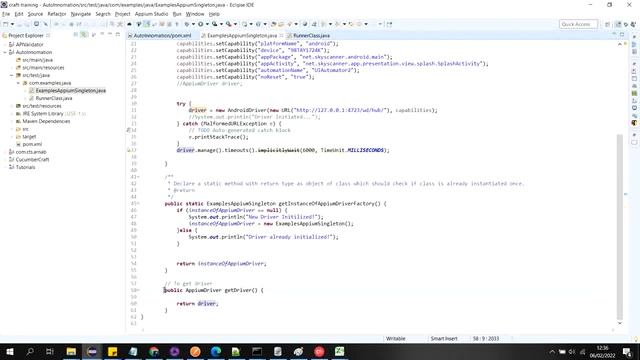Select the CucumberCraft project
This screenshot has height=360, width=640.
(32, 160)
